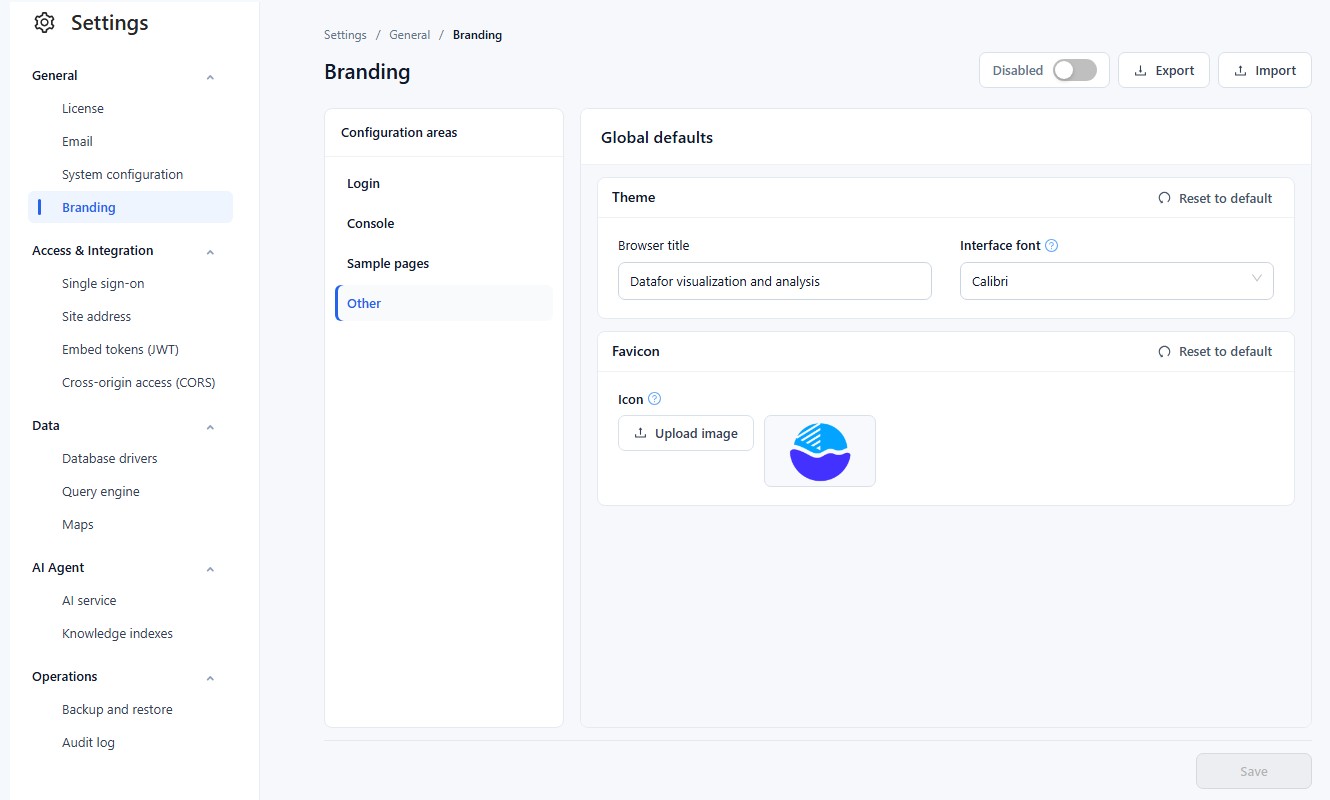The image size is (1330, 800).
Task: Click the Export button
Action: click(1164, 70)
